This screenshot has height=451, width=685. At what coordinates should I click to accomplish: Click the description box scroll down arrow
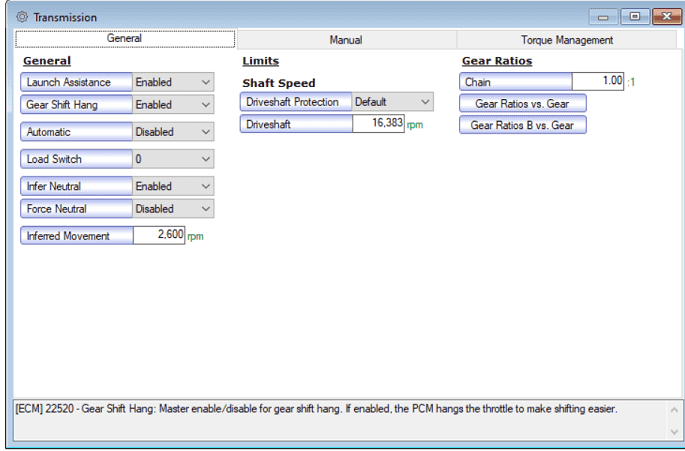tap(674, 432)
